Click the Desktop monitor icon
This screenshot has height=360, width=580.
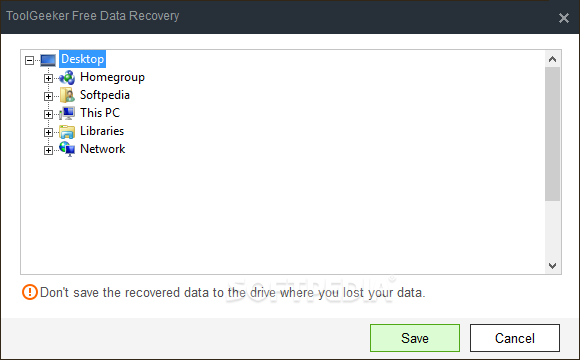coord(48,60)
